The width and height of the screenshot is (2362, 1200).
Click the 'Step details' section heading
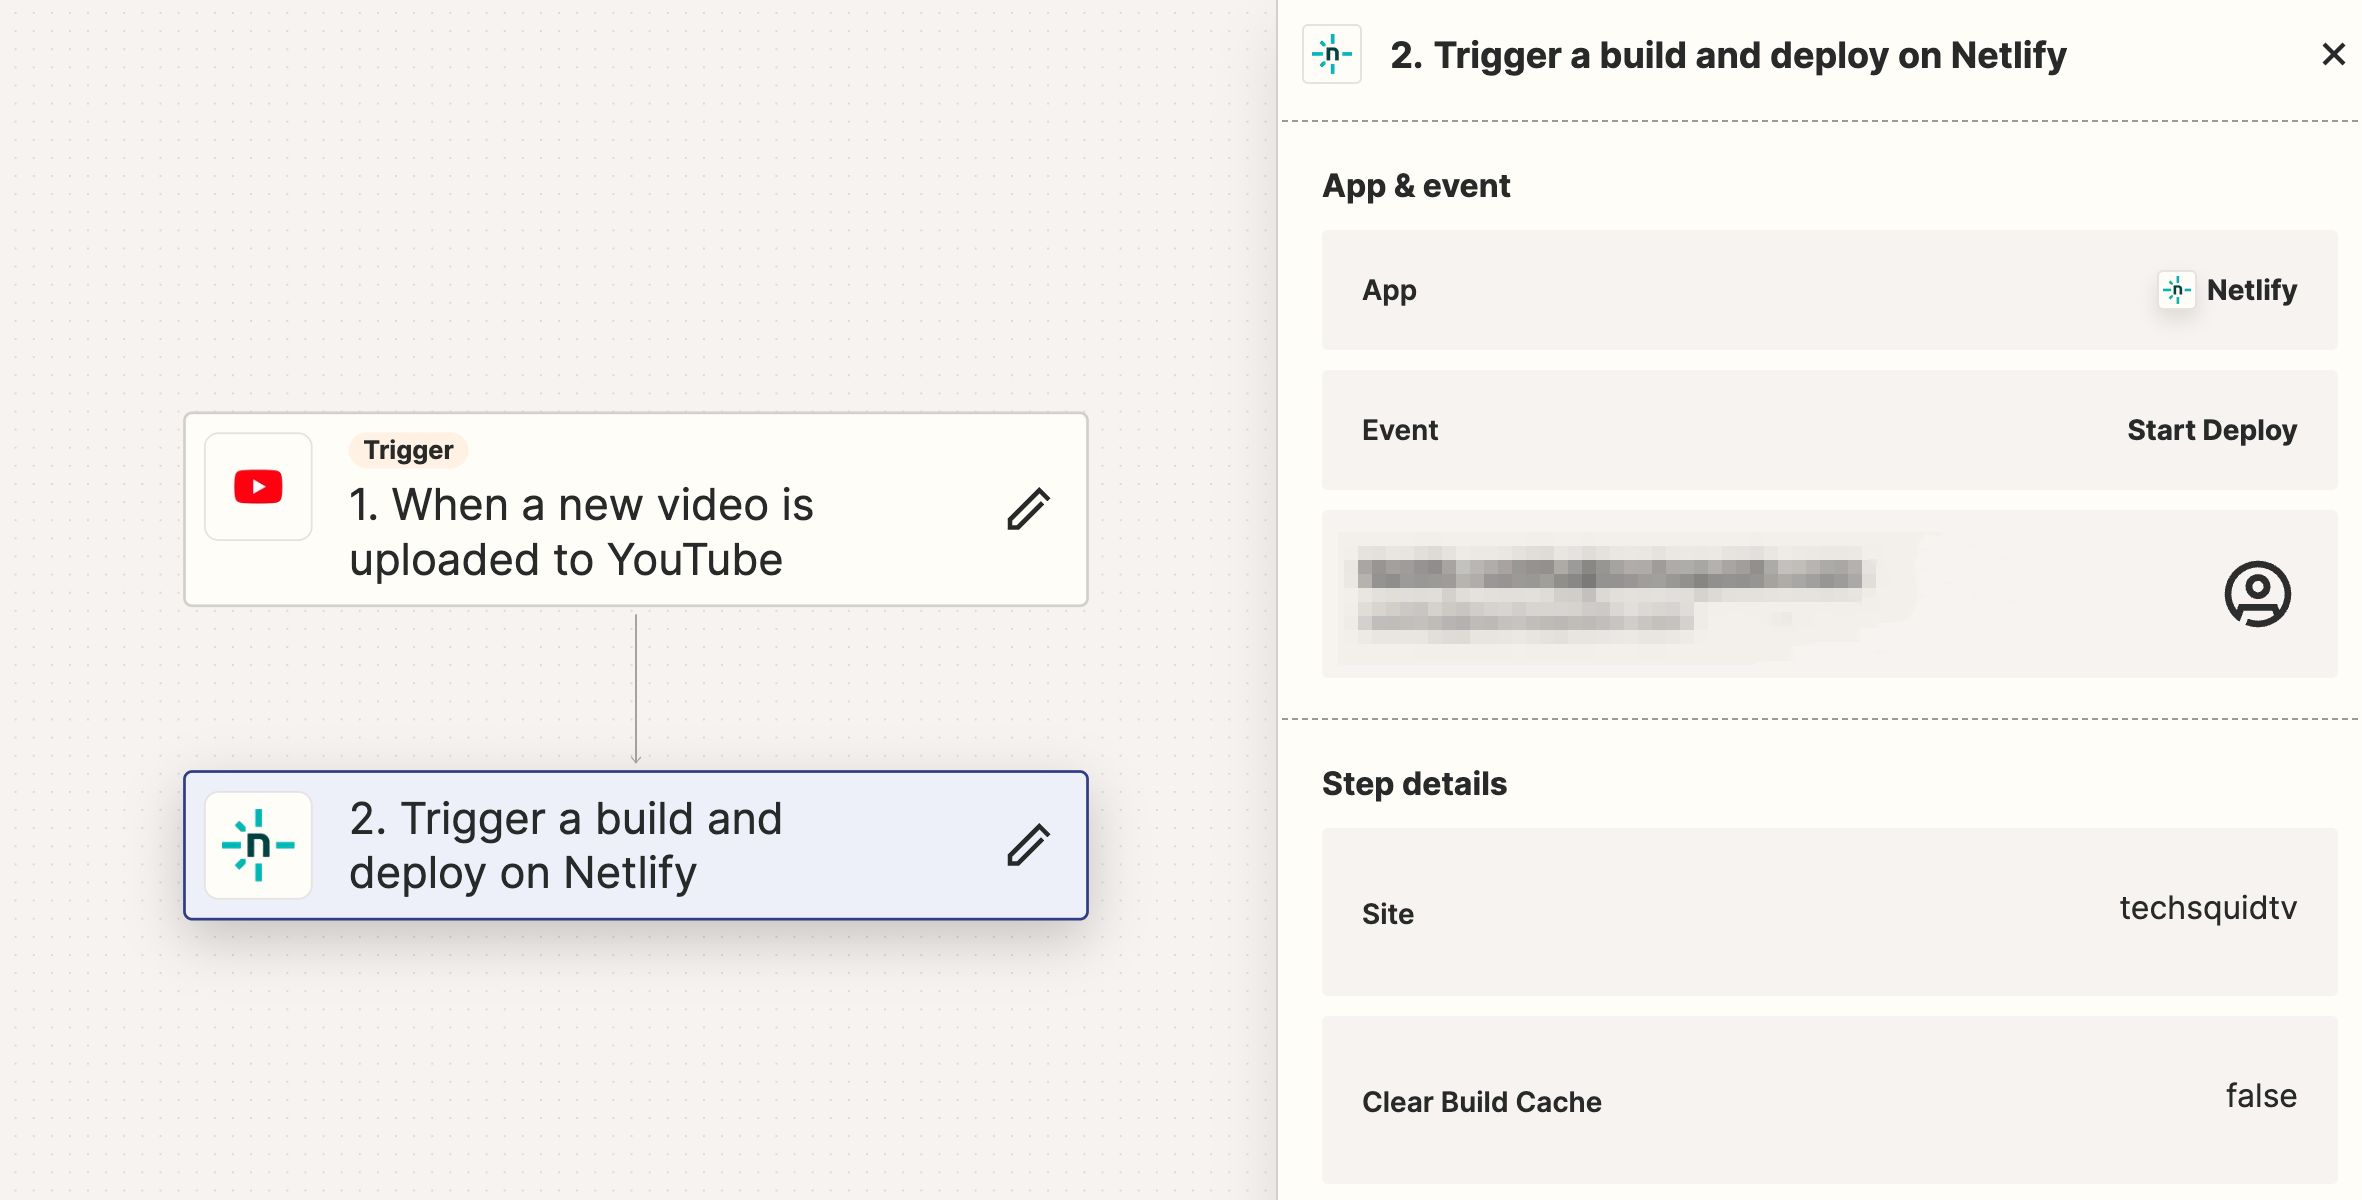[1414, 783]
